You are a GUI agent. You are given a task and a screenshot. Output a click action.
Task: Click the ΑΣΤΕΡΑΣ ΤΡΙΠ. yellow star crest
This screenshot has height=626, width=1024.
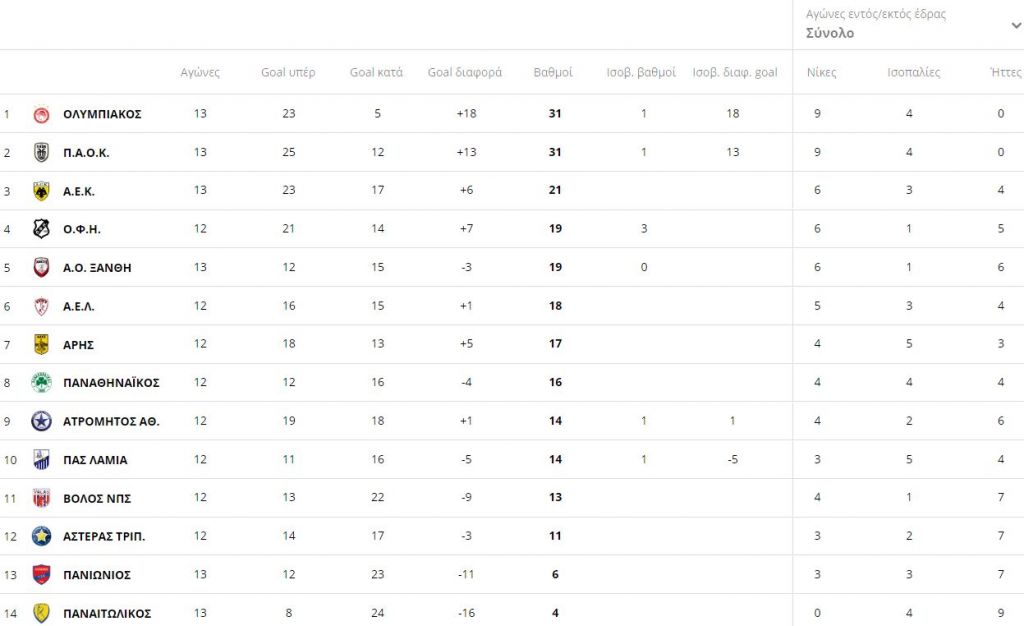(41, 536)
